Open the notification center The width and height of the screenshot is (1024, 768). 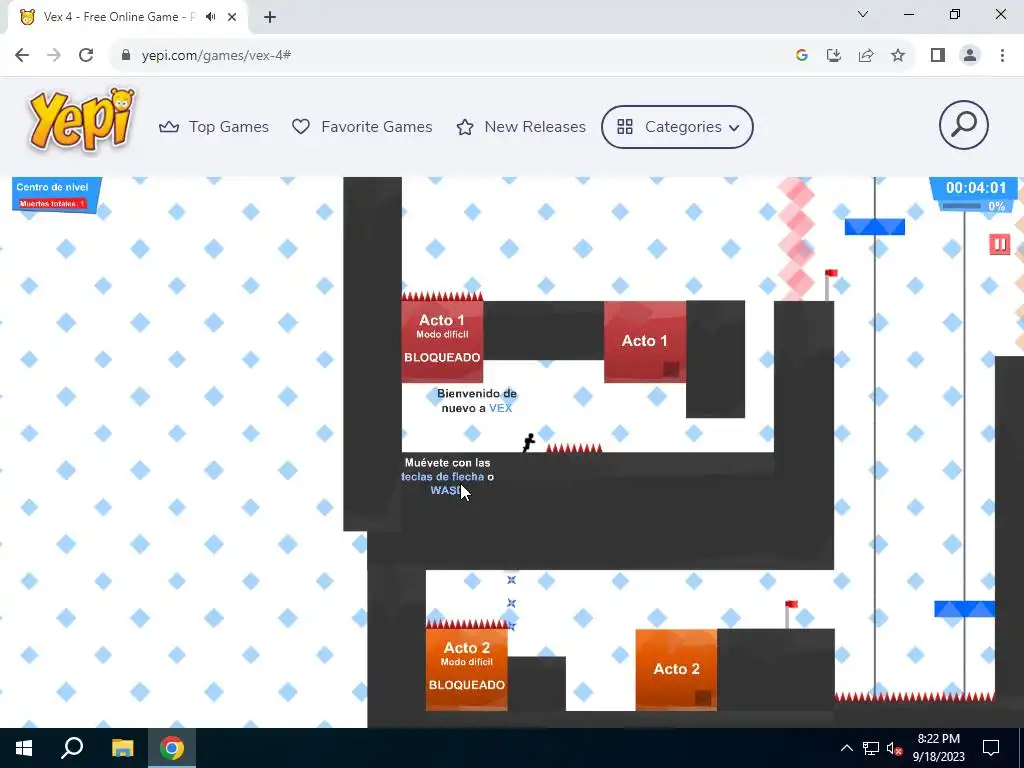pos(991,748)
